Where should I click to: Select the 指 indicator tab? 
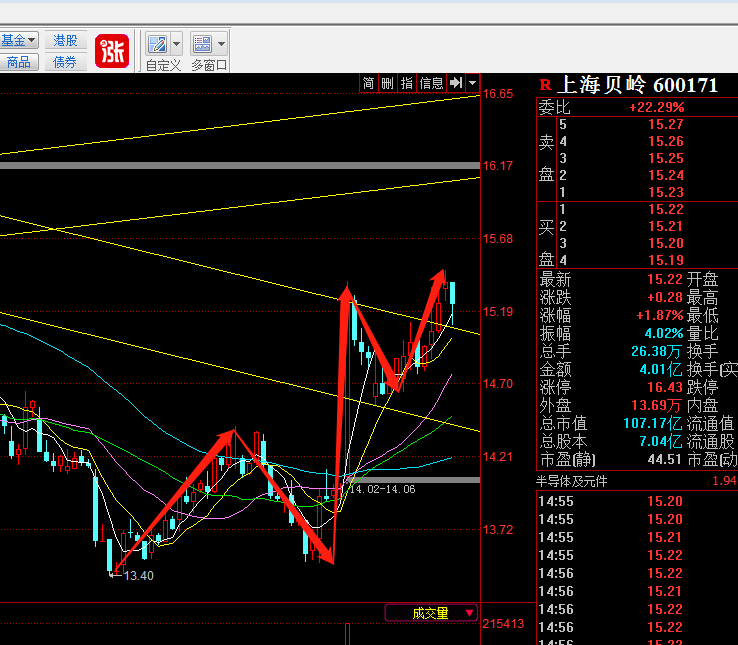(x=407, y=83)
